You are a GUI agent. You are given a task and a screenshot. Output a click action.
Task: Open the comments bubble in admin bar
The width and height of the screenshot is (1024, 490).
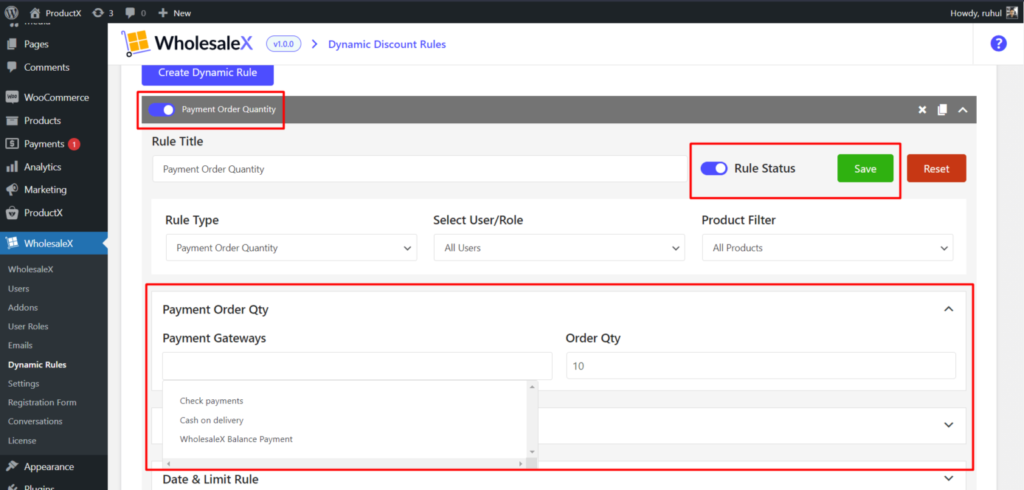point(135,12)
